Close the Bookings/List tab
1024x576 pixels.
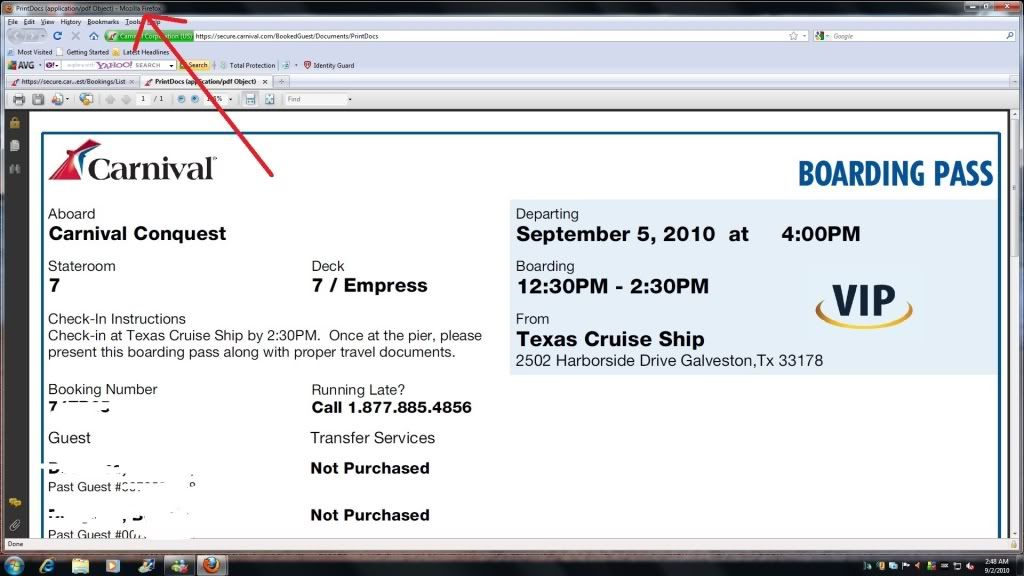pos(132,82)
